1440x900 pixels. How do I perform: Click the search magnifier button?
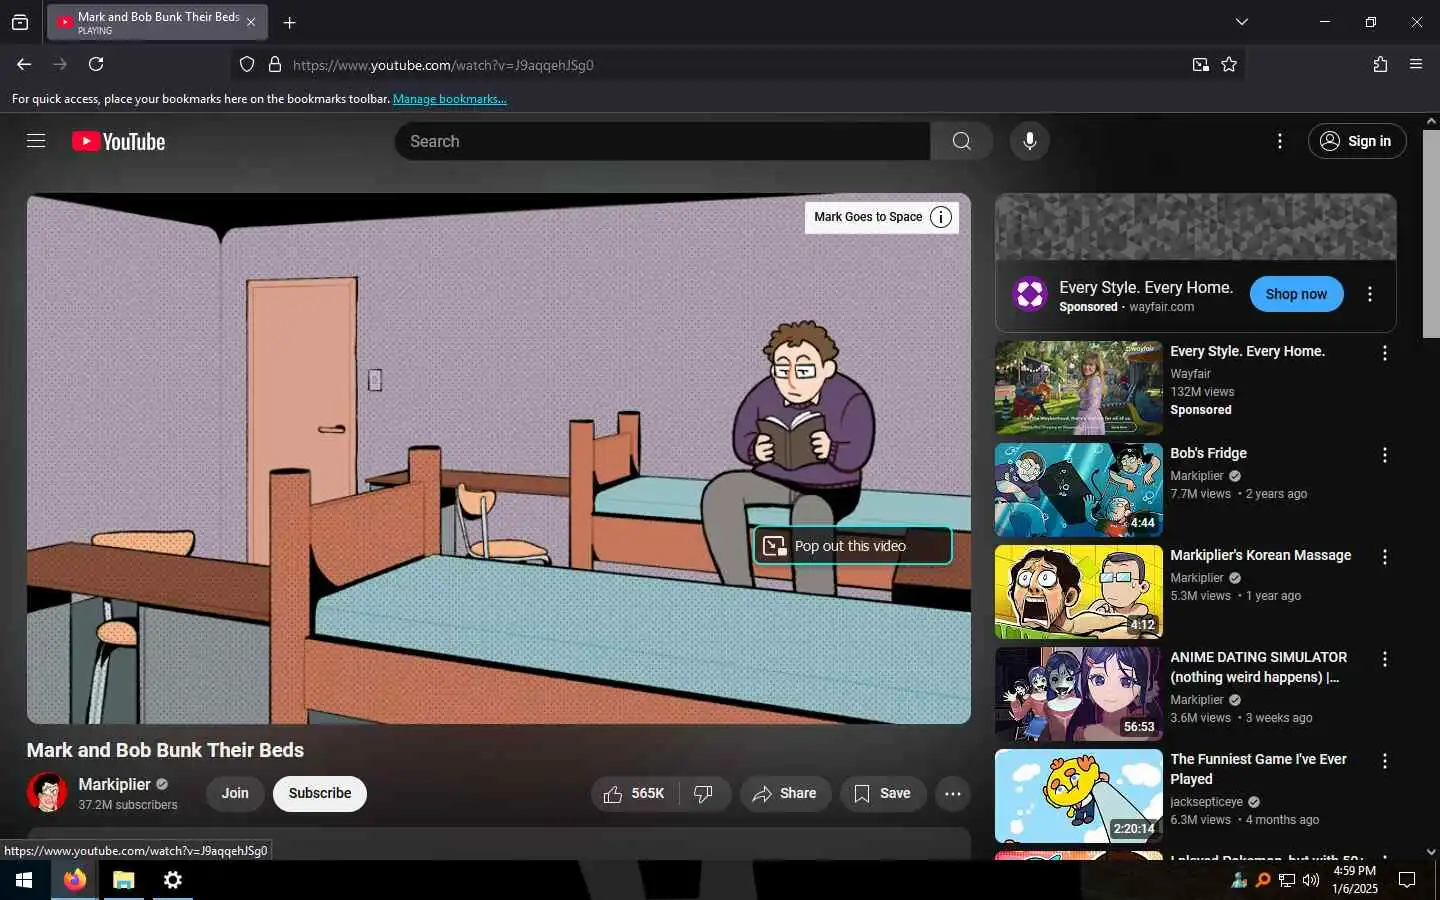coord(961,141)
